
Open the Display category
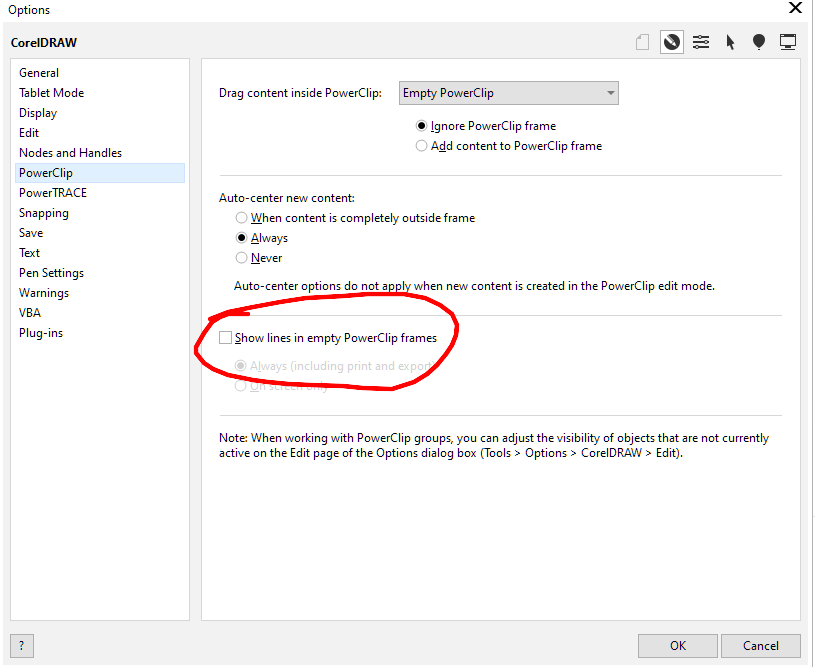pos(100,113)
